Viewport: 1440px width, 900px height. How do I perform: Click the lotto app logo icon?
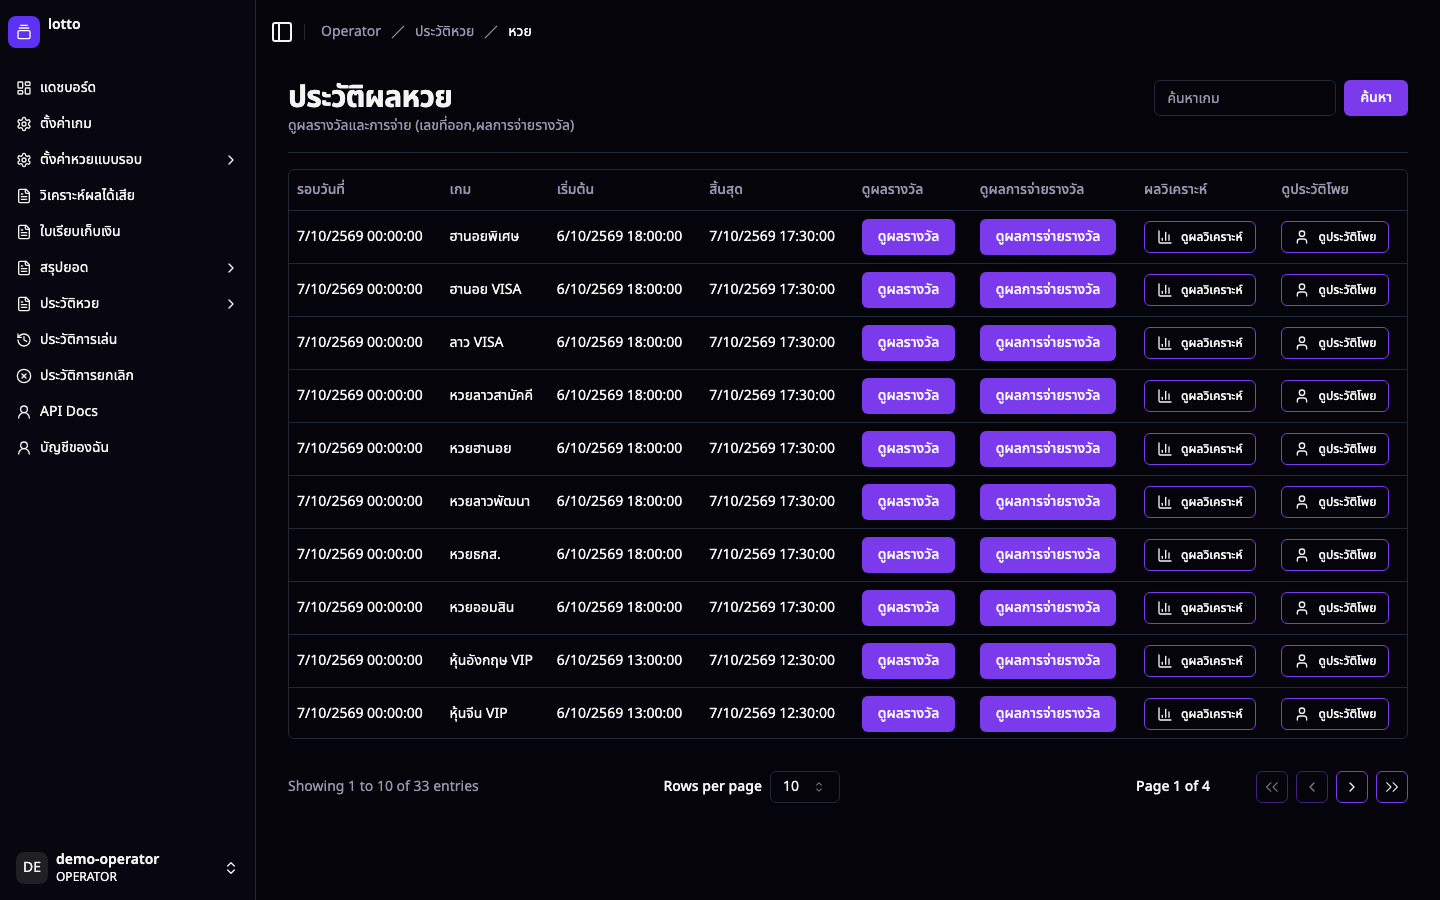[x=24, y=32]
